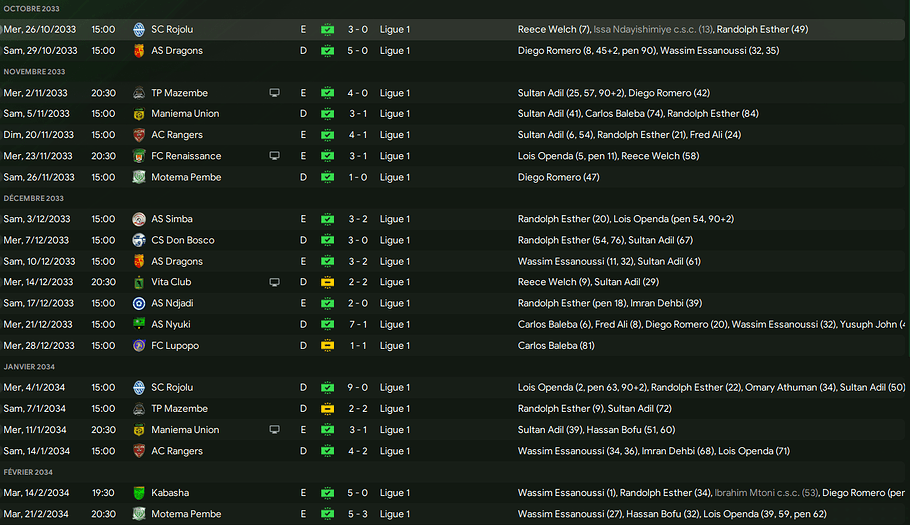910x525 pixels.
Task: Click the Vita Club team badge
Action: 139,283
